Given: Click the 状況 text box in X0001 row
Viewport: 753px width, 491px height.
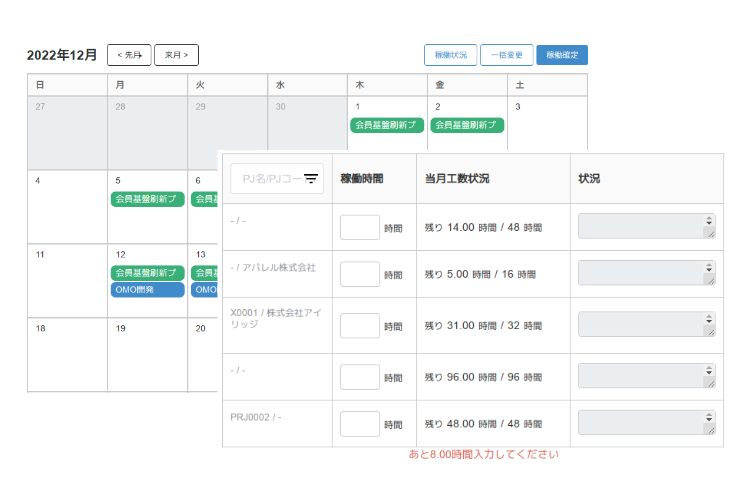Looking at the screenshot, I should [647, 324].
